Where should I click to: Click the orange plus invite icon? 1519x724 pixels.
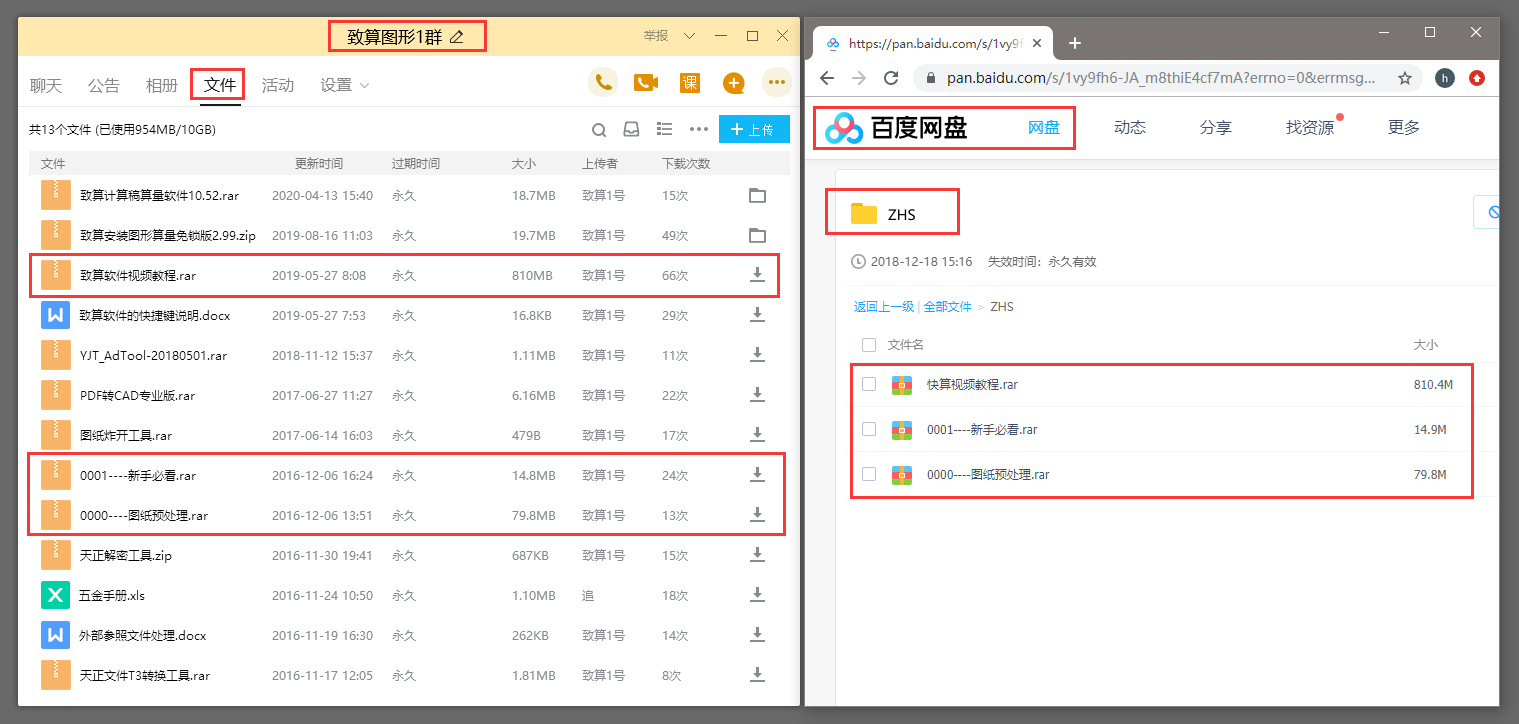point(733,83)
